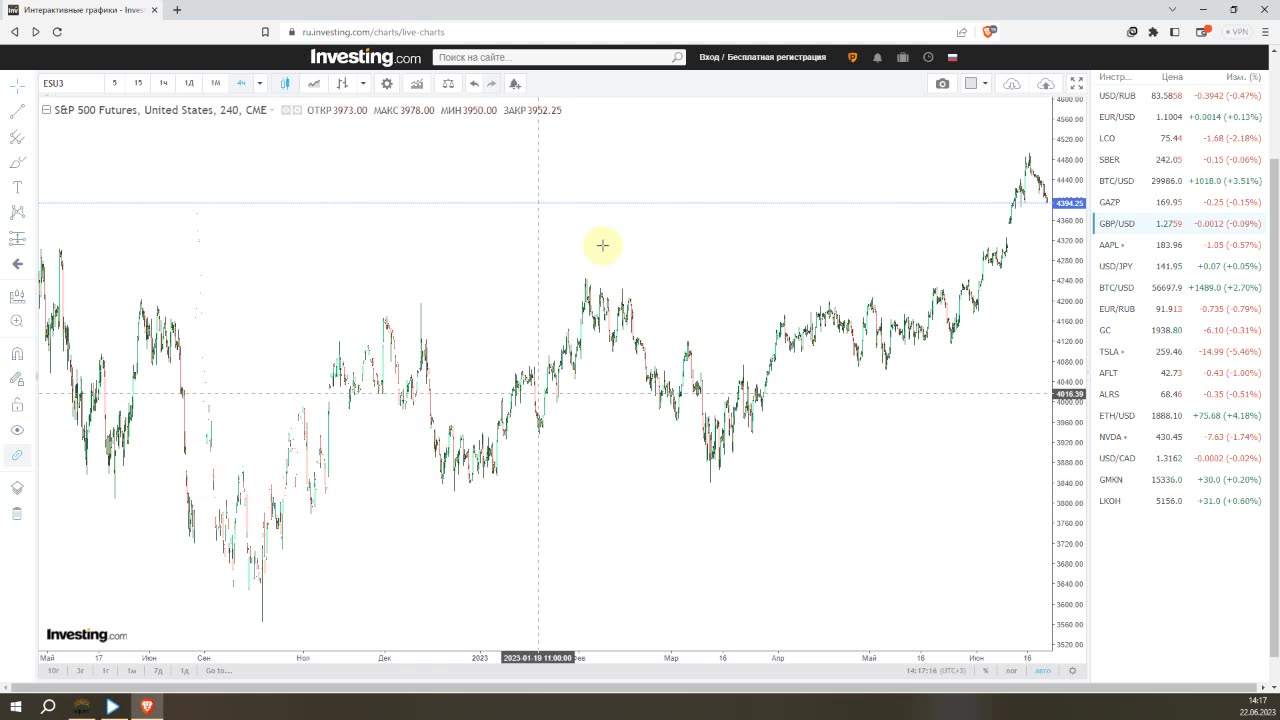The image size is (1280, 720).
Task: Open the chart patterns tool
Action: (x=17, y=212)
